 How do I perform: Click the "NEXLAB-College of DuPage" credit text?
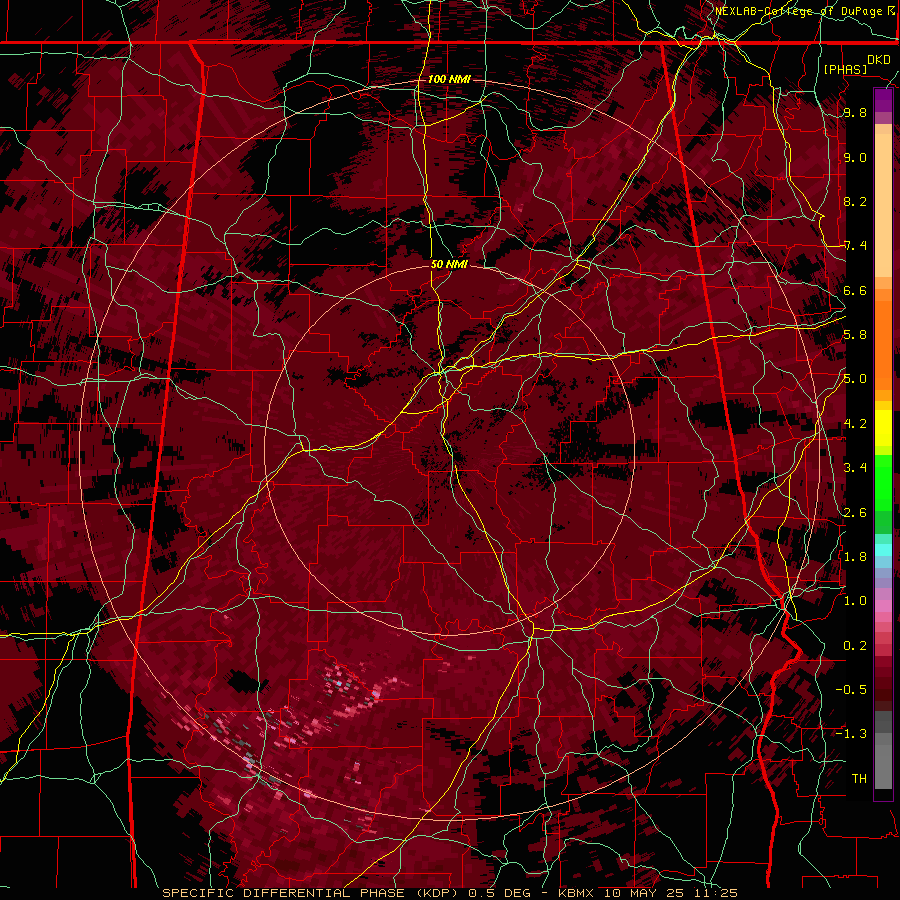(x=800, y=11)
